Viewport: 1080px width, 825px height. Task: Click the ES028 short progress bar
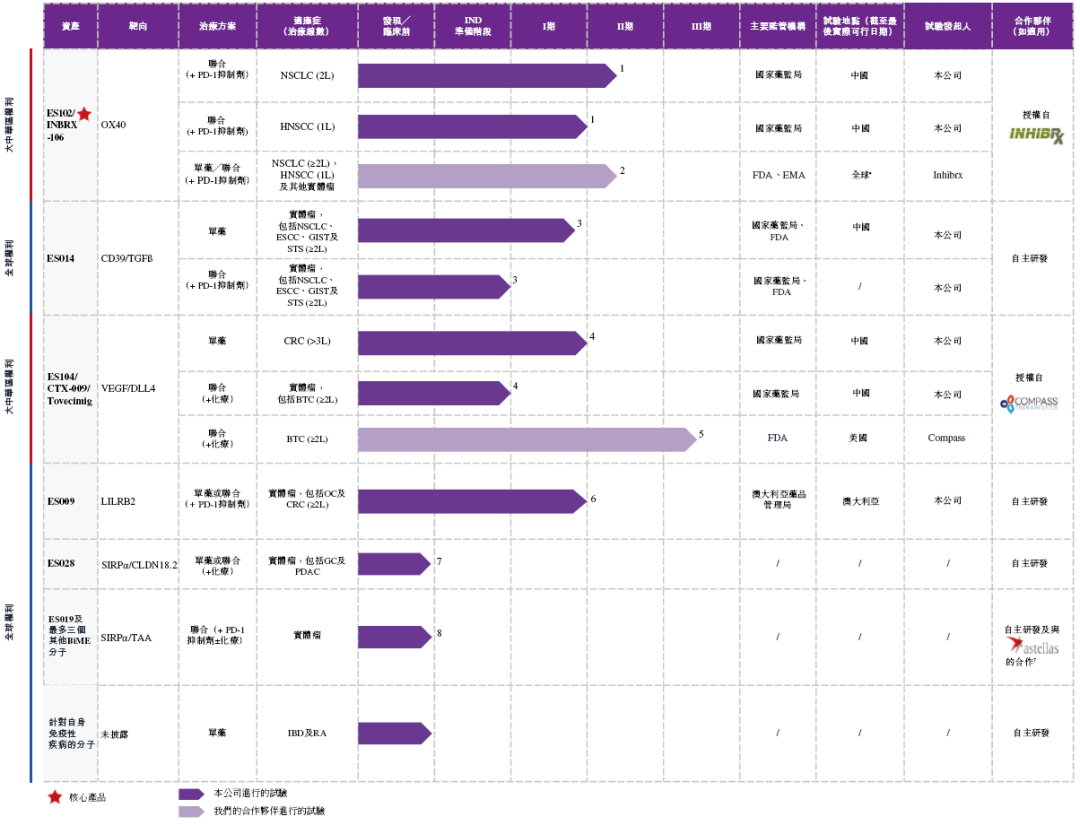[395, 564]
